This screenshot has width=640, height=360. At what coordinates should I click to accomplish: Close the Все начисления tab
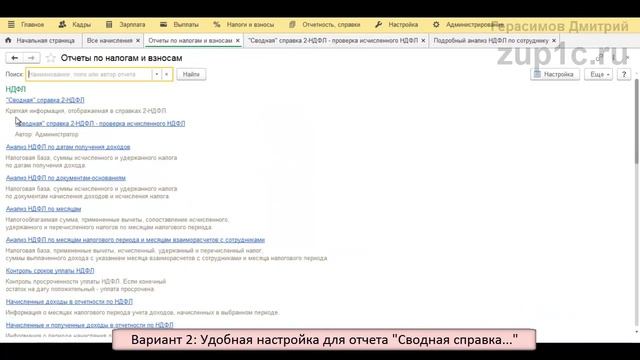tap(138, 40)
